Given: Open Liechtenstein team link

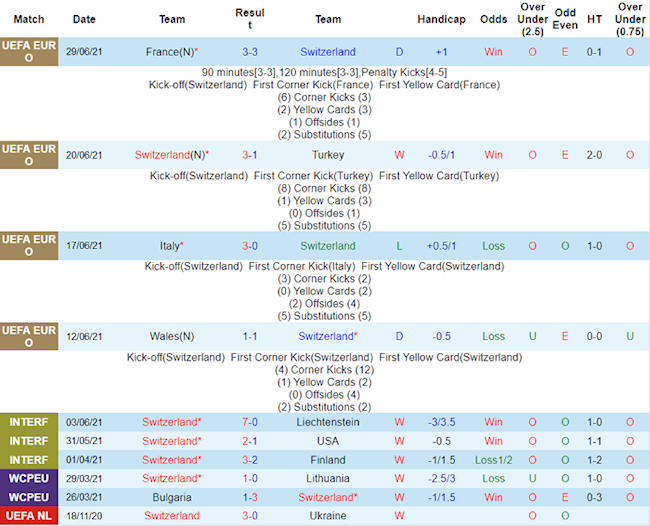Looking at the screenshot, I should (328, 422).
